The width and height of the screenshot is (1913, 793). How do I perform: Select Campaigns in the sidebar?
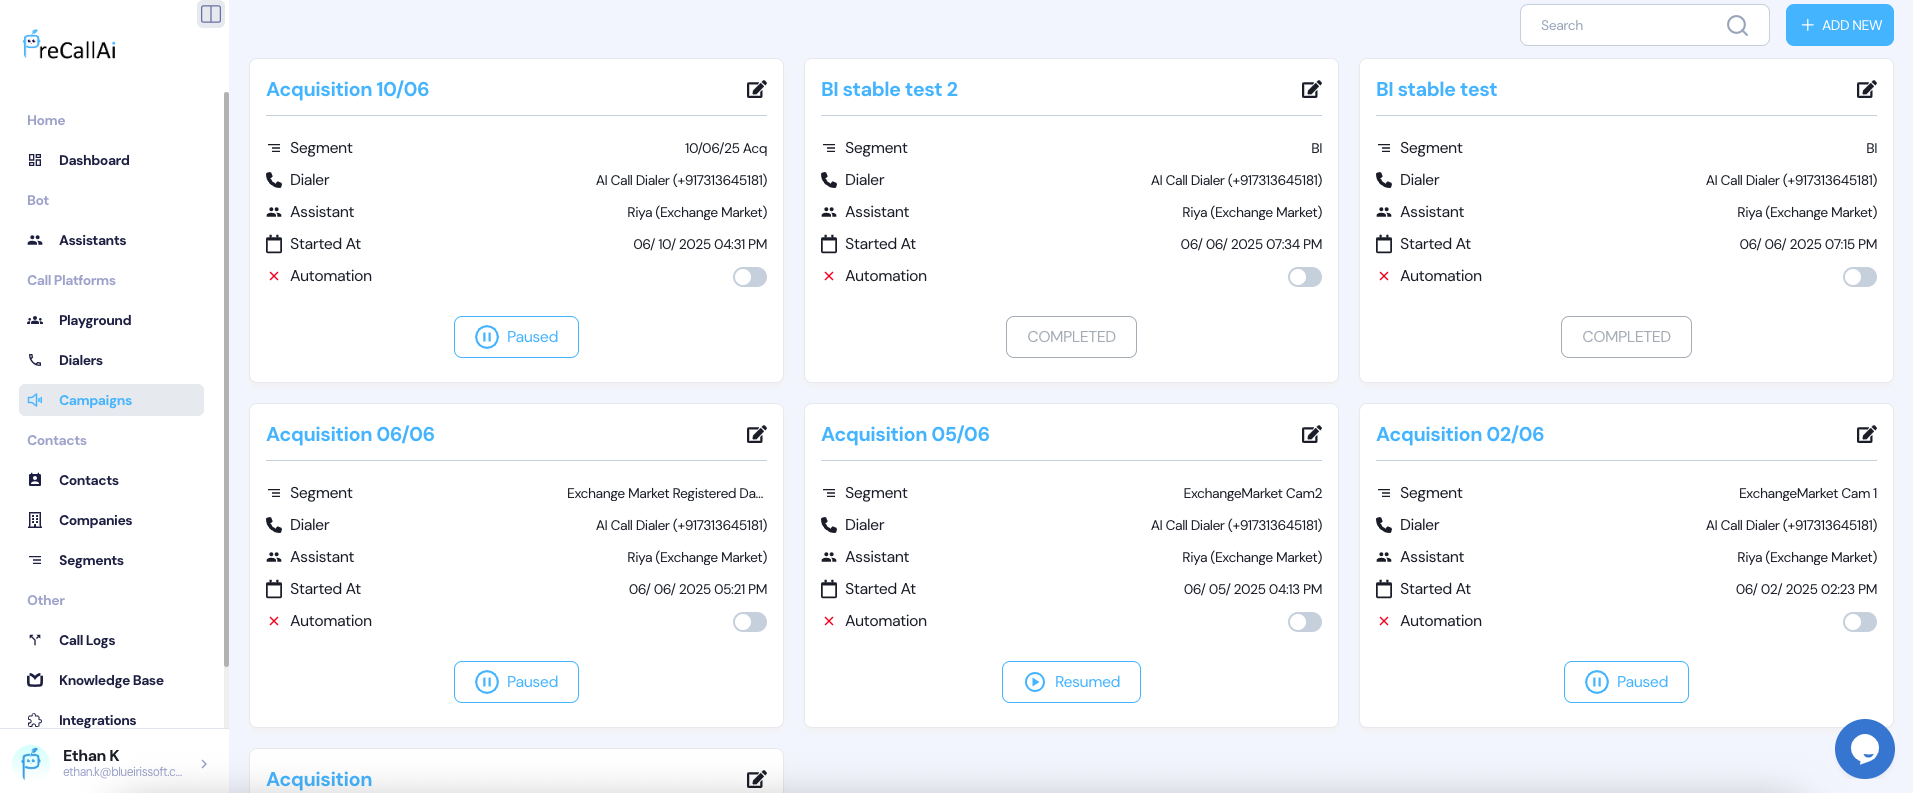(111, 400)
